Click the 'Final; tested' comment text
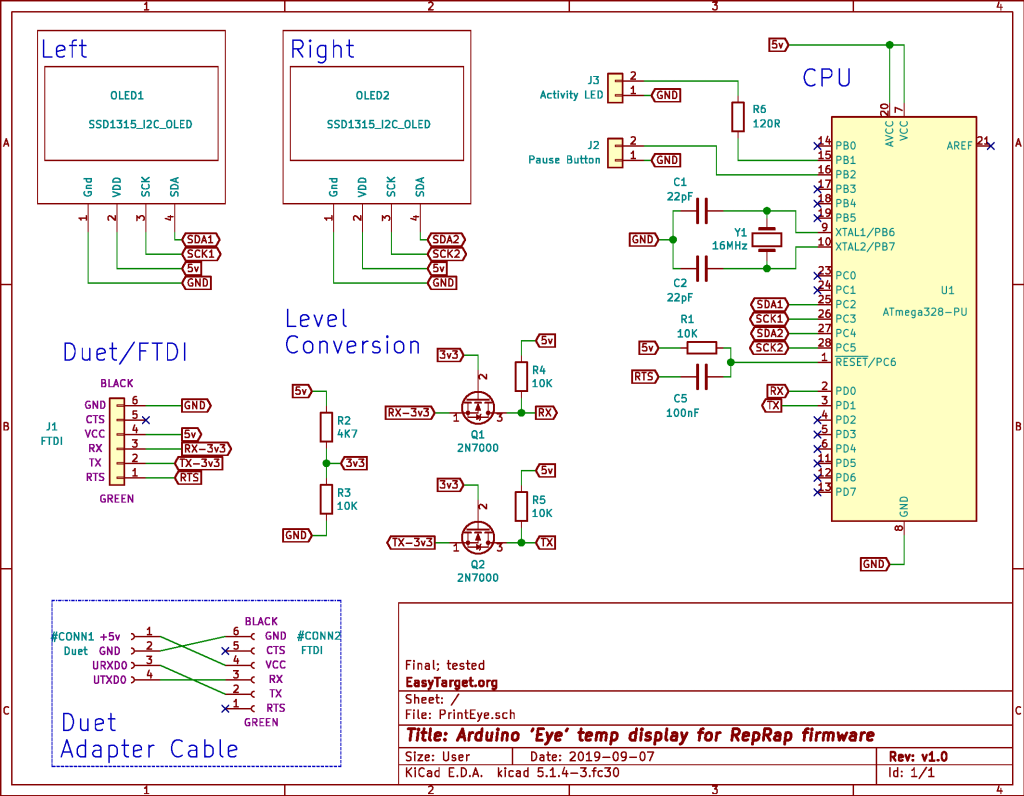 pos(445,665)
